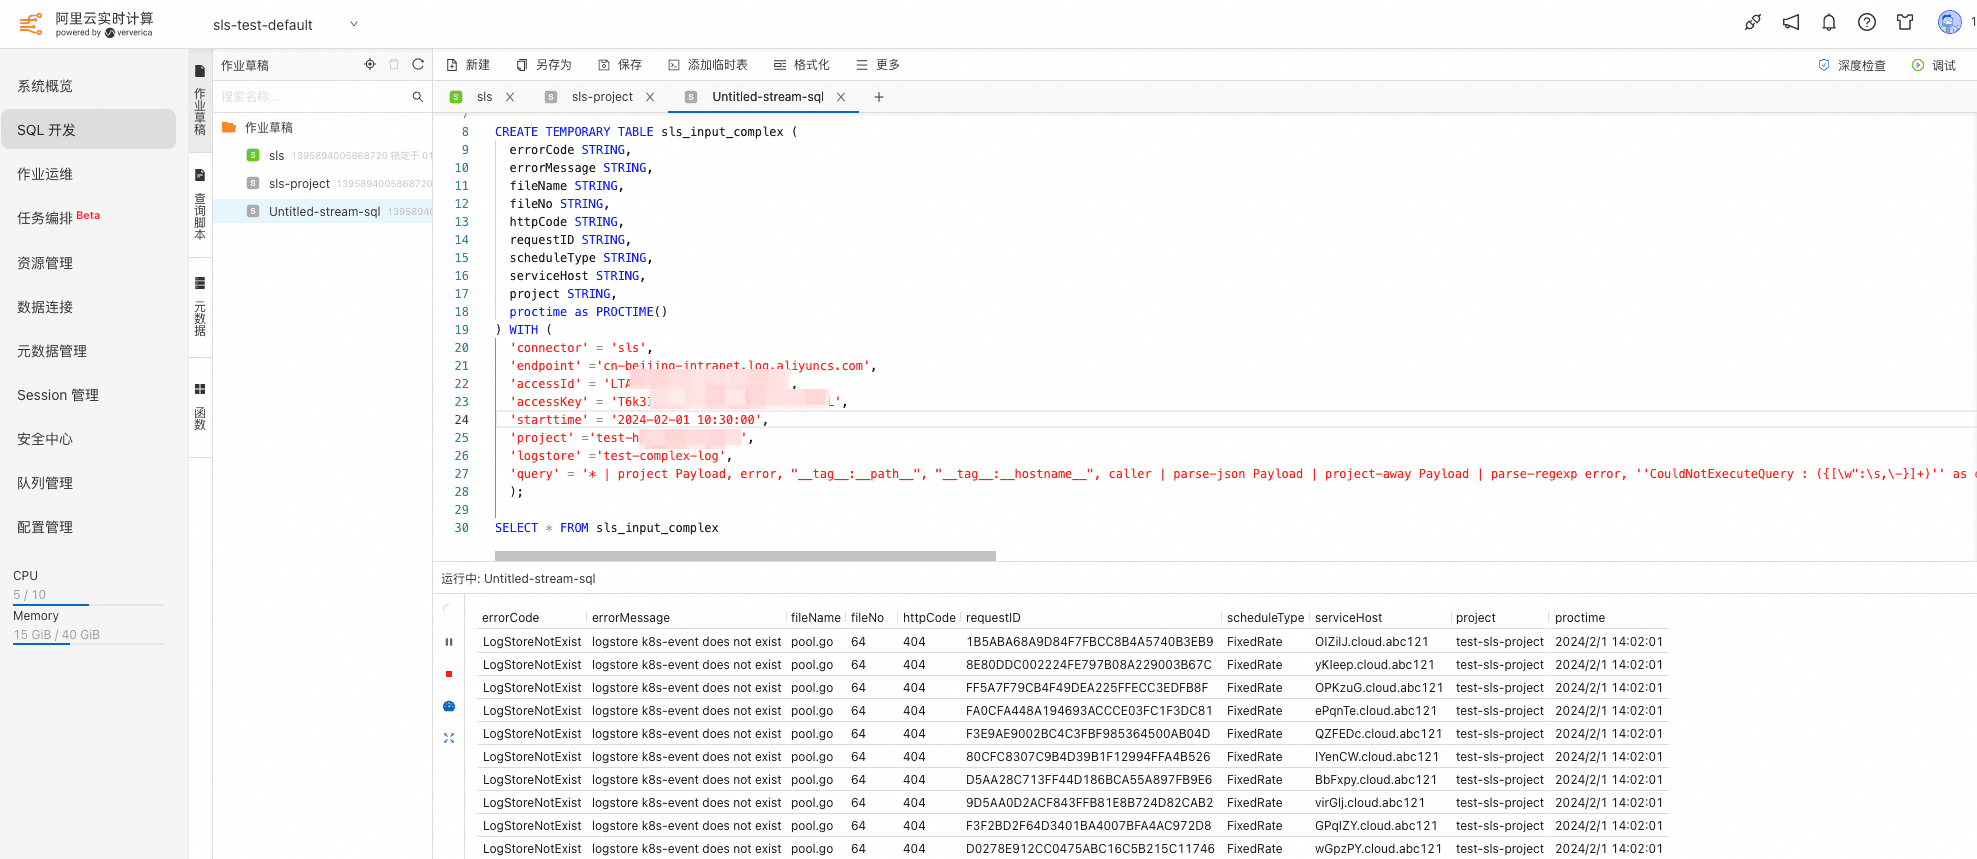Open help via question mark icon
This screenshot has height=859, width=1977.
click(x=1866, y=23)
